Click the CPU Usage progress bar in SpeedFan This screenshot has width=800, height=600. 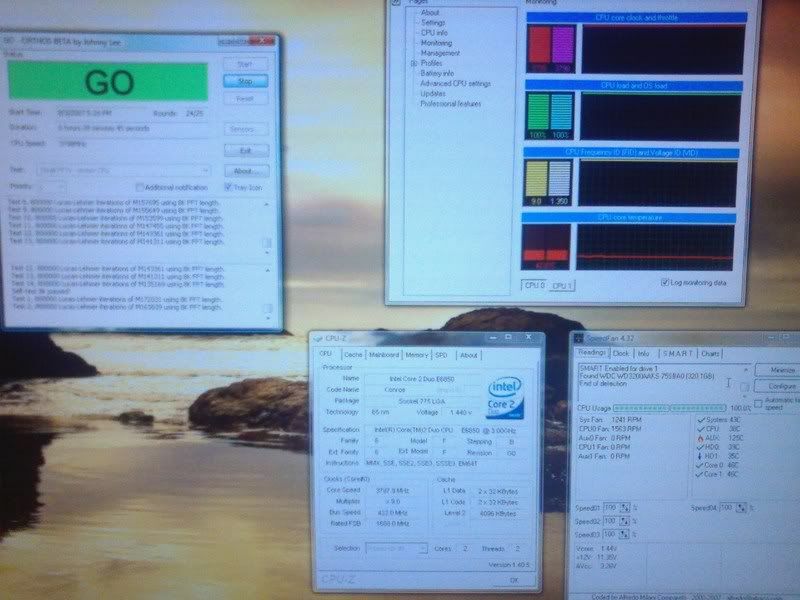[669, 408]
